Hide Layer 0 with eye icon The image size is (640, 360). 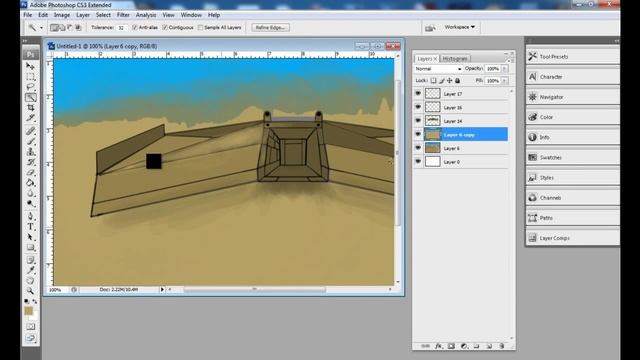click(x=418, y=162)
